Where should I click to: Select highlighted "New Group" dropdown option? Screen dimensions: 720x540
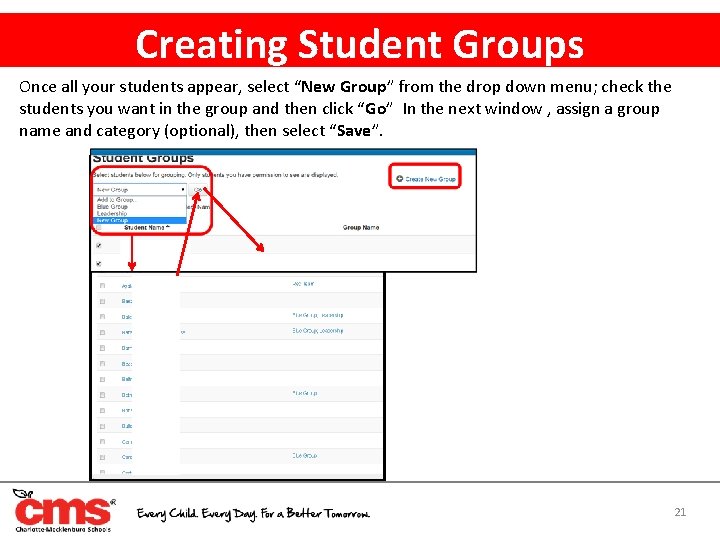[x=140, y=220]
